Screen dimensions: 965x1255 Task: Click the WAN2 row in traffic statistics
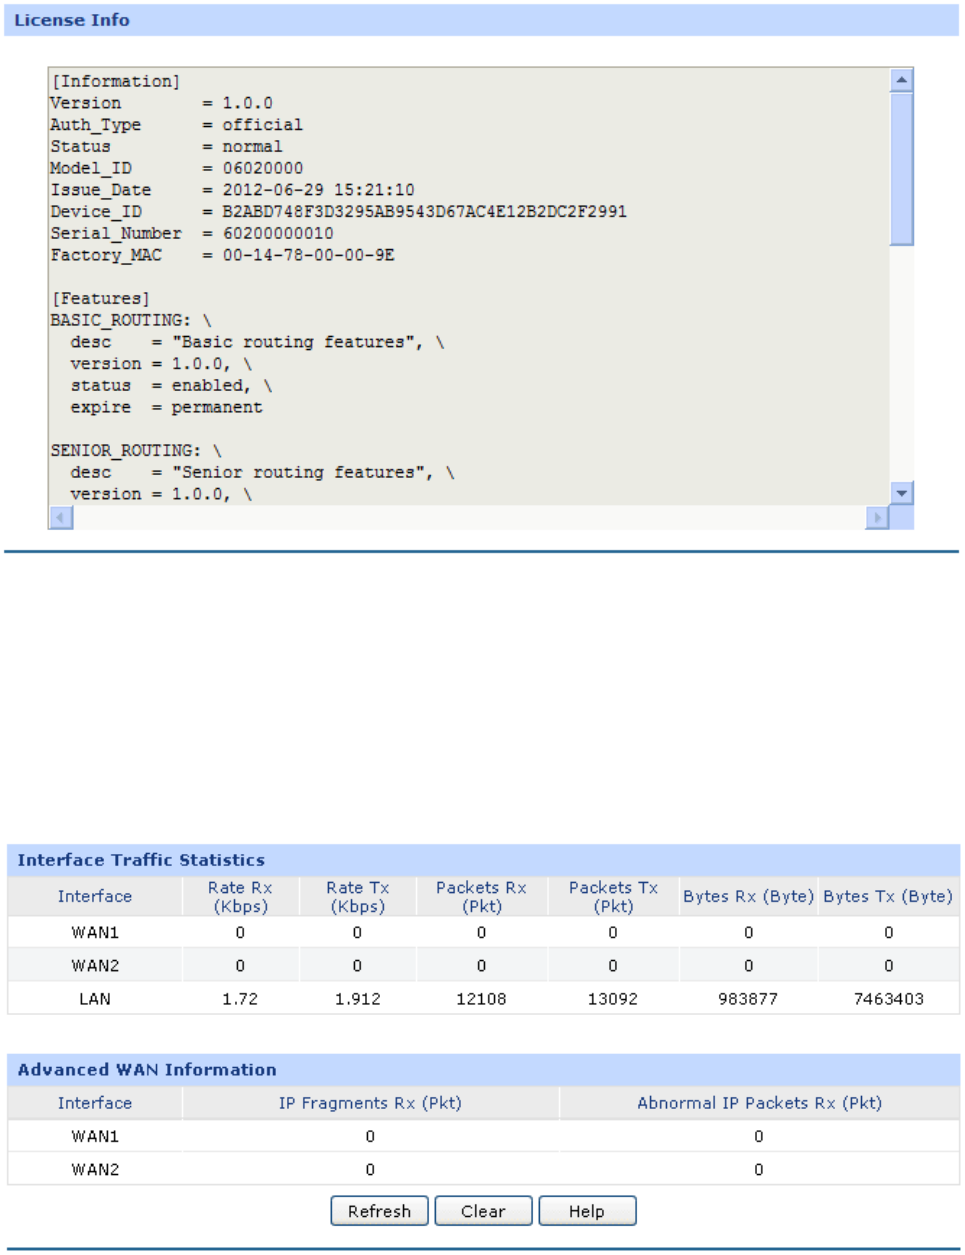(x=483, y=966)
